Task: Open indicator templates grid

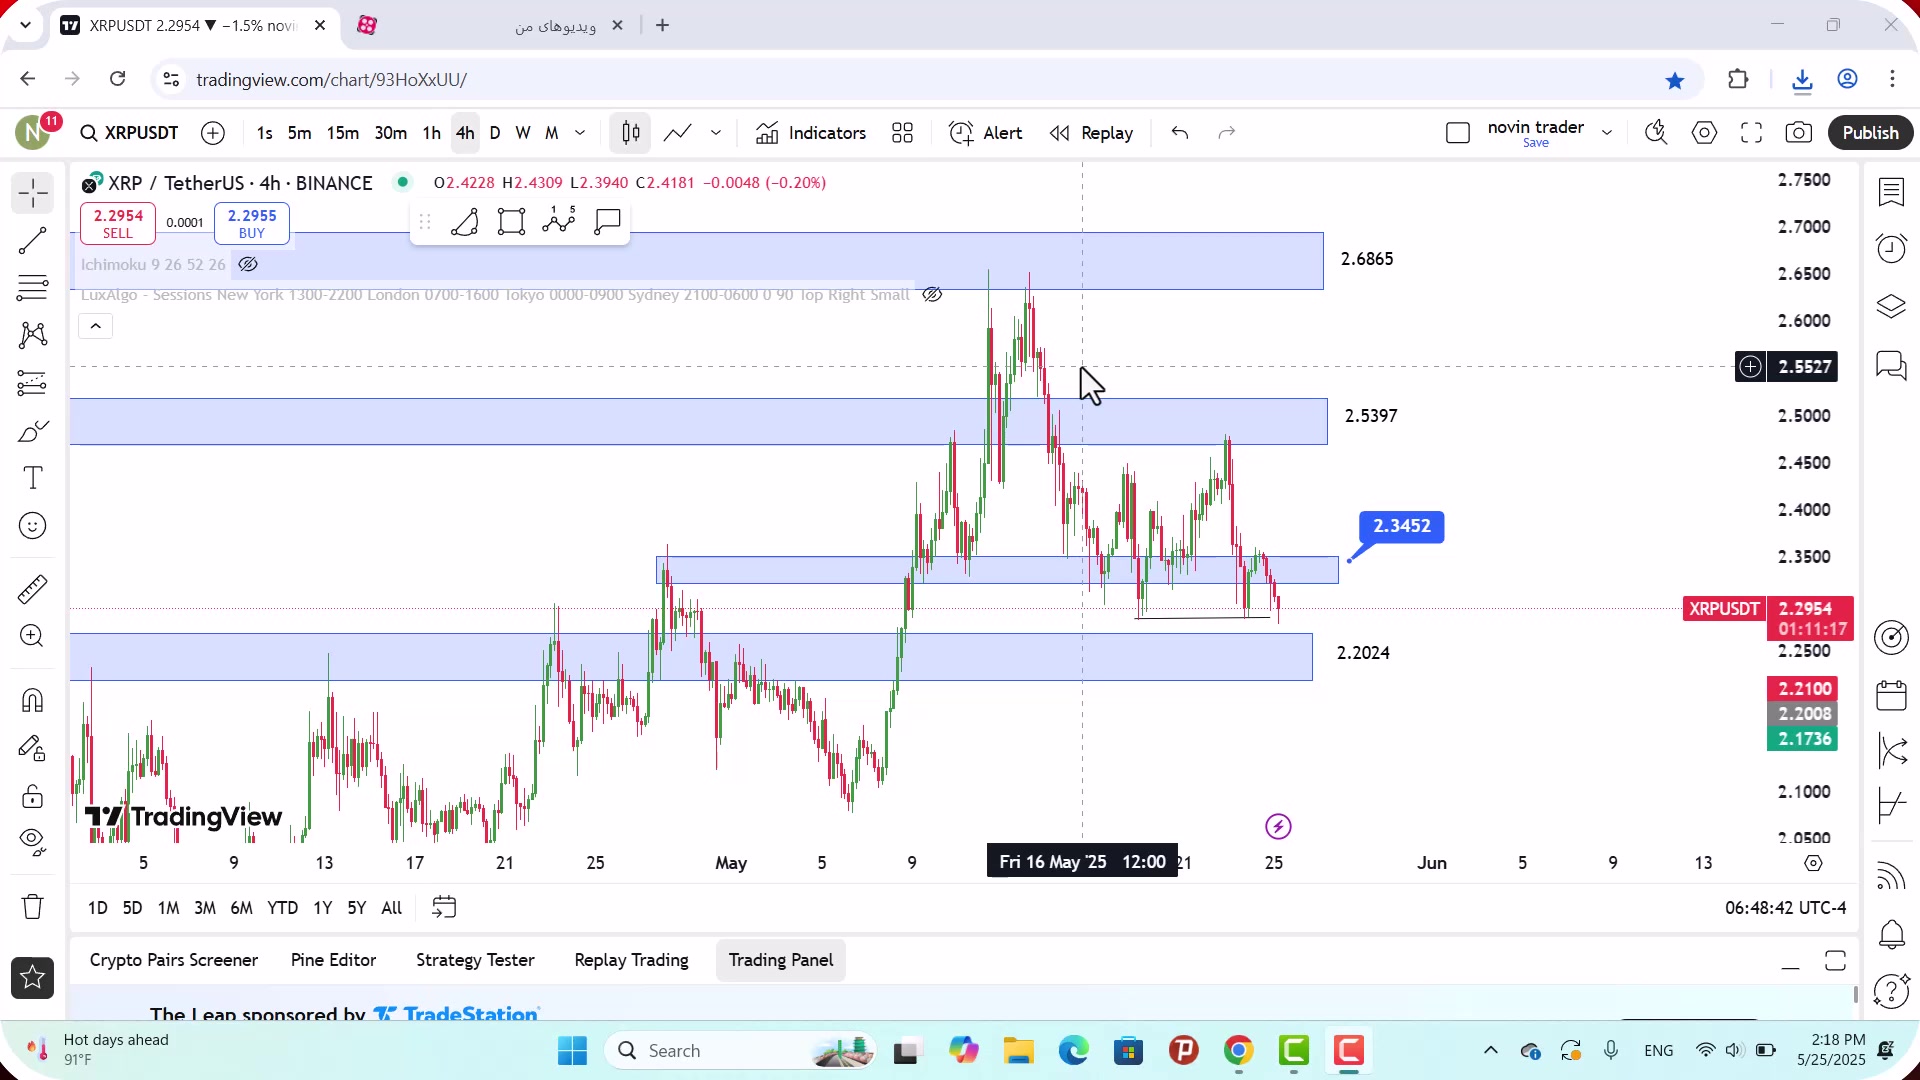Action: point(903,133)
